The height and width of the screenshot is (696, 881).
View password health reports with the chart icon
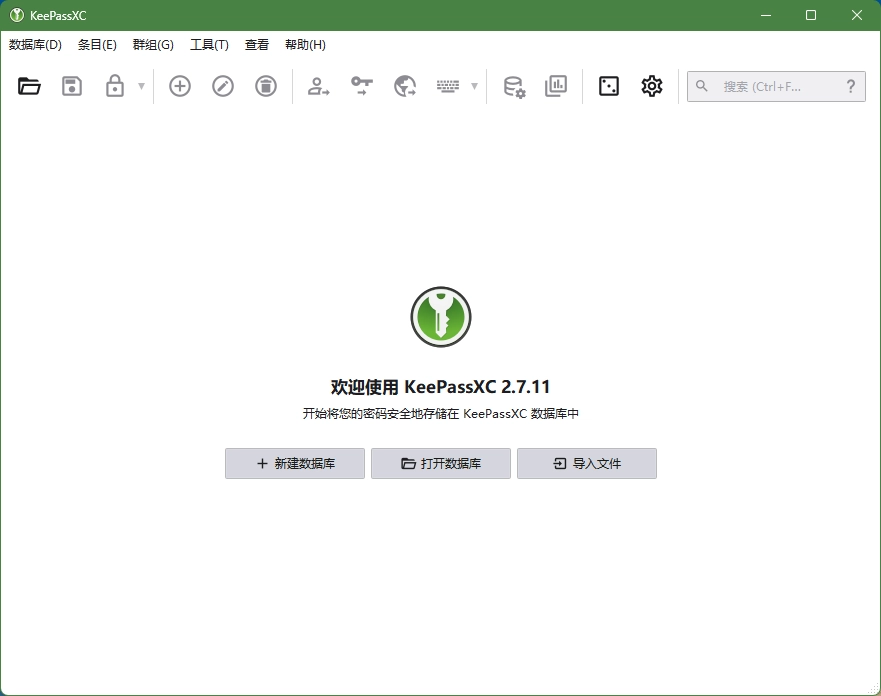[x=556, y=86]
